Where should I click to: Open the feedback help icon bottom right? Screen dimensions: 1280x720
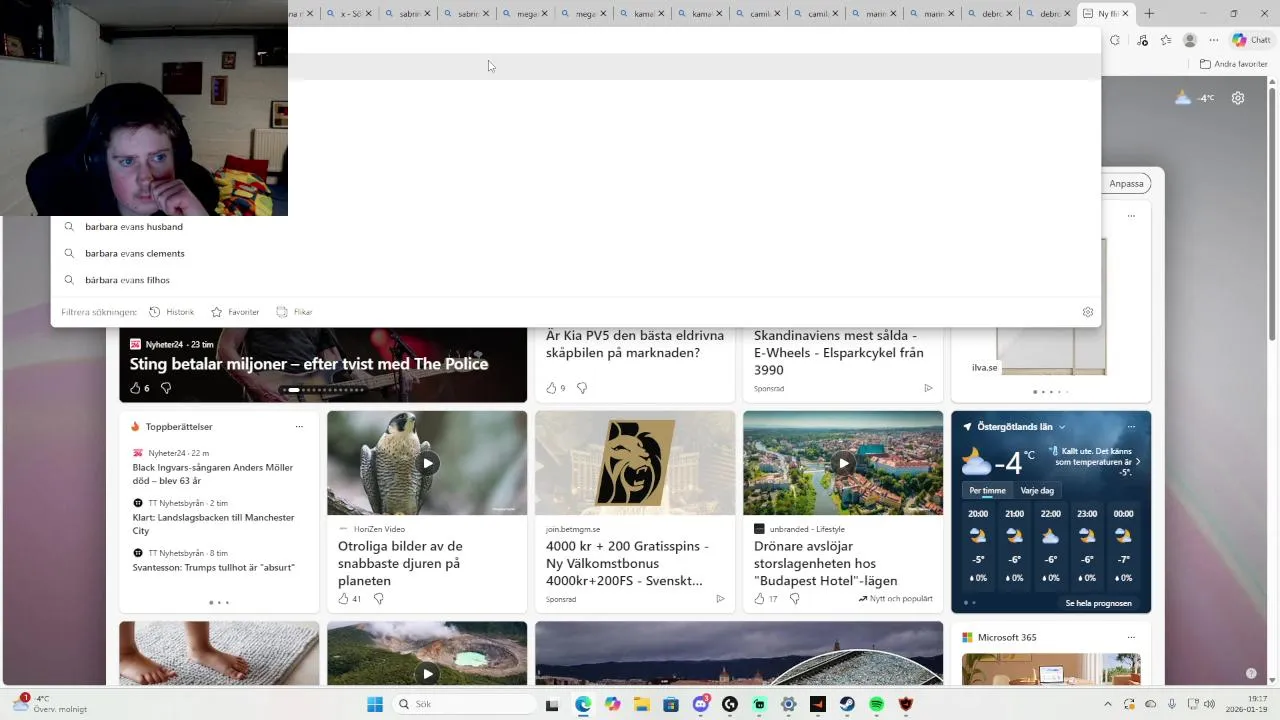pos(1251,673)
